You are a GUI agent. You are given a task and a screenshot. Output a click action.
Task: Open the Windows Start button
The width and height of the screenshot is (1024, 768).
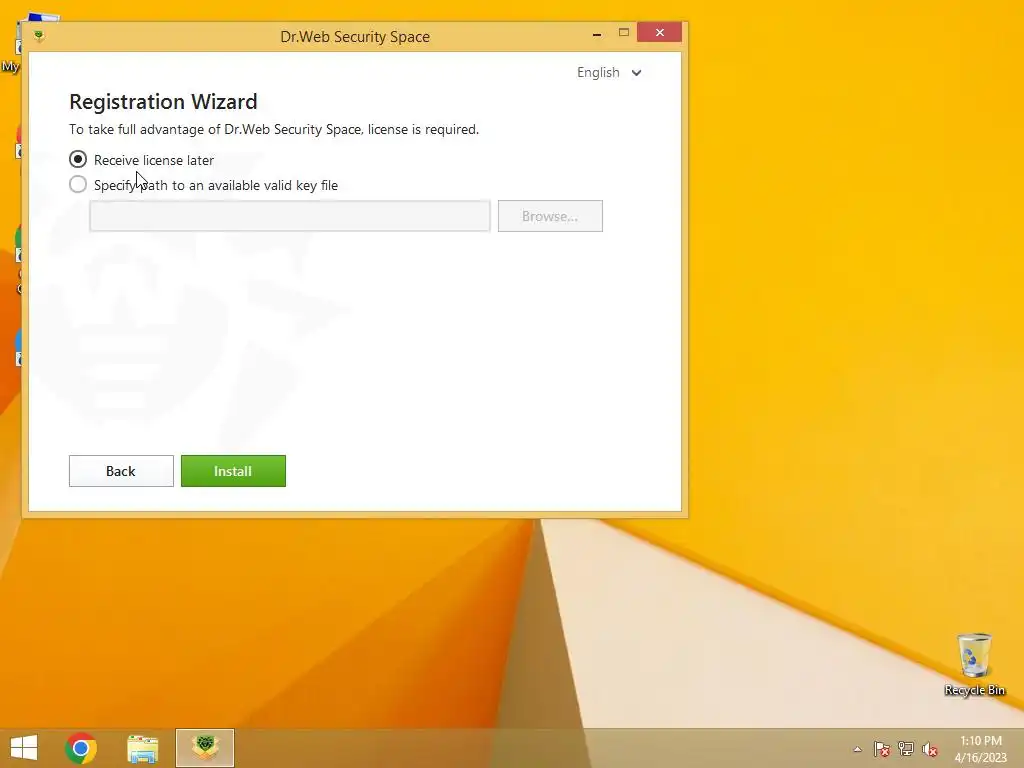click(x=24, y=747)
